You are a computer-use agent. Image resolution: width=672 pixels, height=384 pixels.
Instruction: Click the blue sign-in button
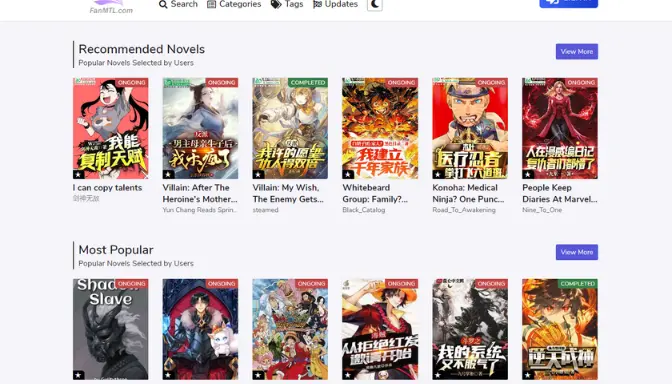click(568, 3)
